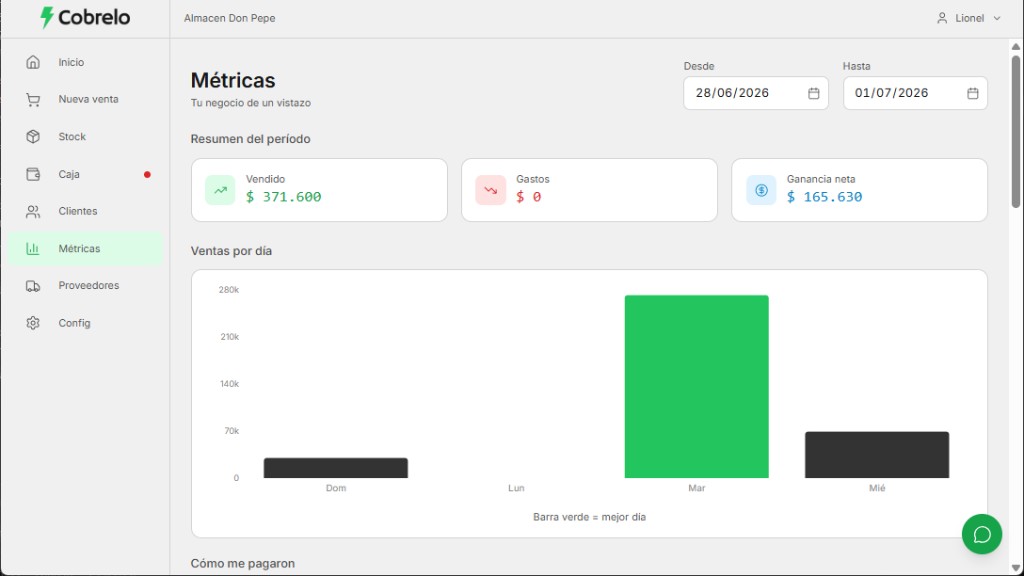Click the Mié axis label
1024x576 pixels.
(876, 488)
